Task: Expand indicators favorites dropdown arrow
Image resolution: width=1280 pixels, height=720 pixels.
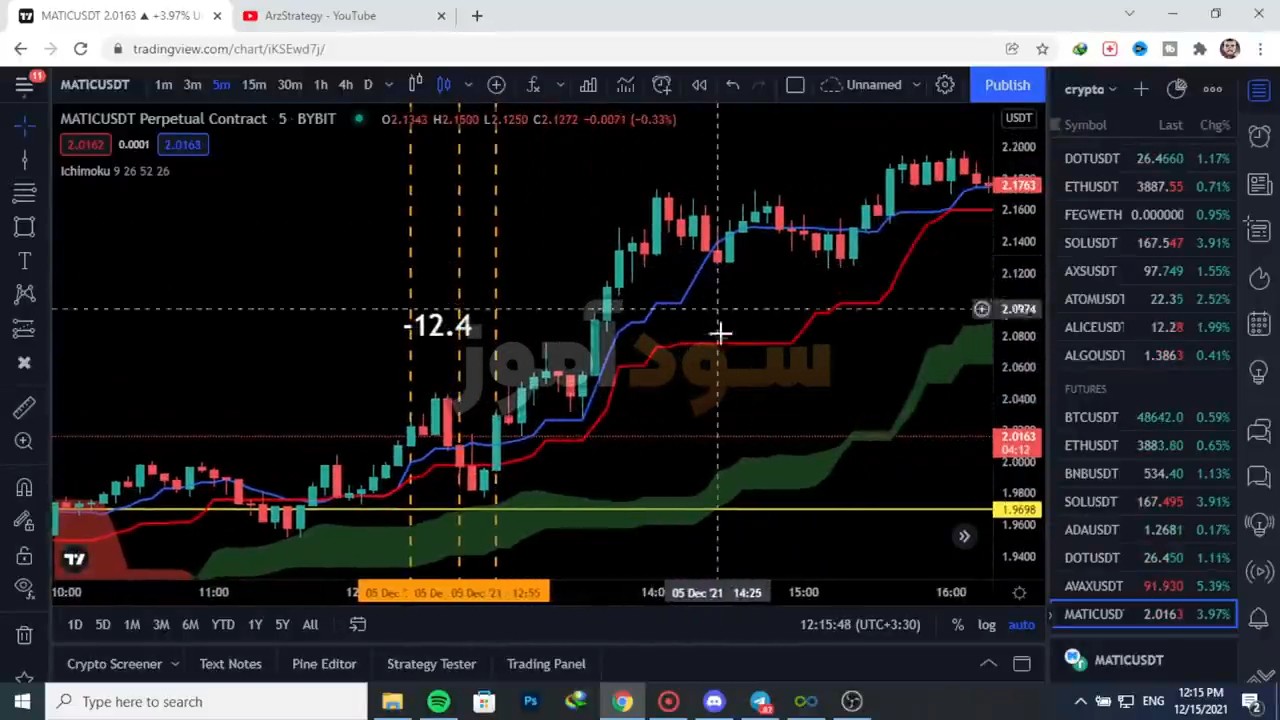Action: coord(560,85)
